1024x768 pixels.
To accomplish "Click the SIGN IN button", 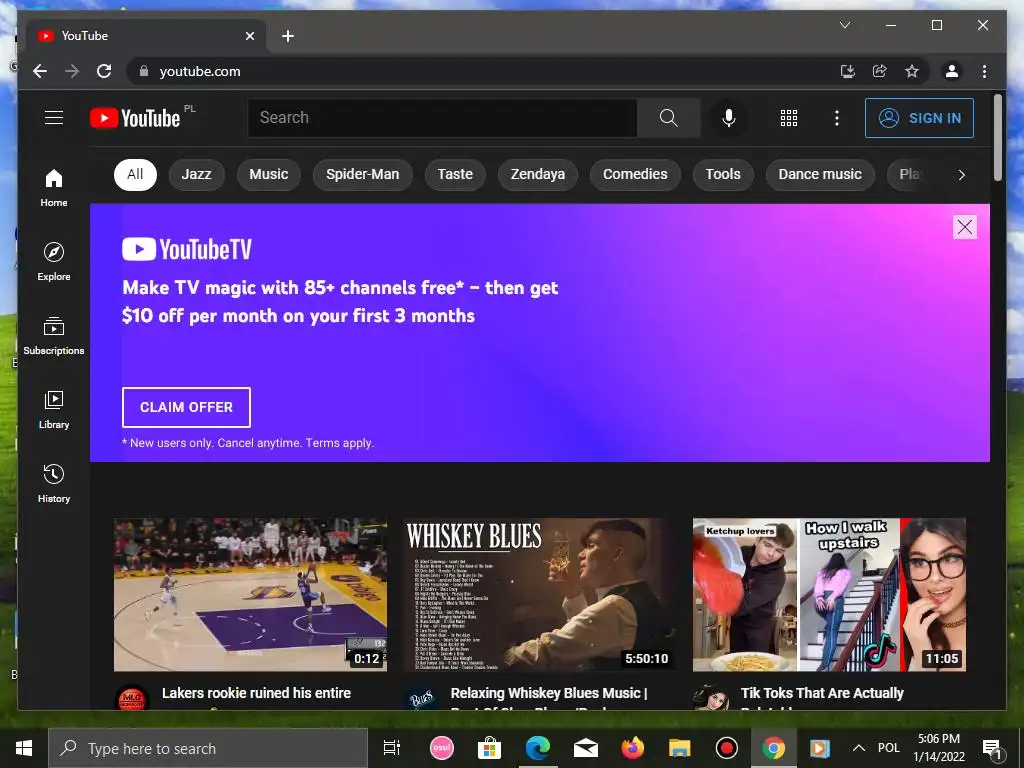I will pyautogui.click(x=919, y=118).
